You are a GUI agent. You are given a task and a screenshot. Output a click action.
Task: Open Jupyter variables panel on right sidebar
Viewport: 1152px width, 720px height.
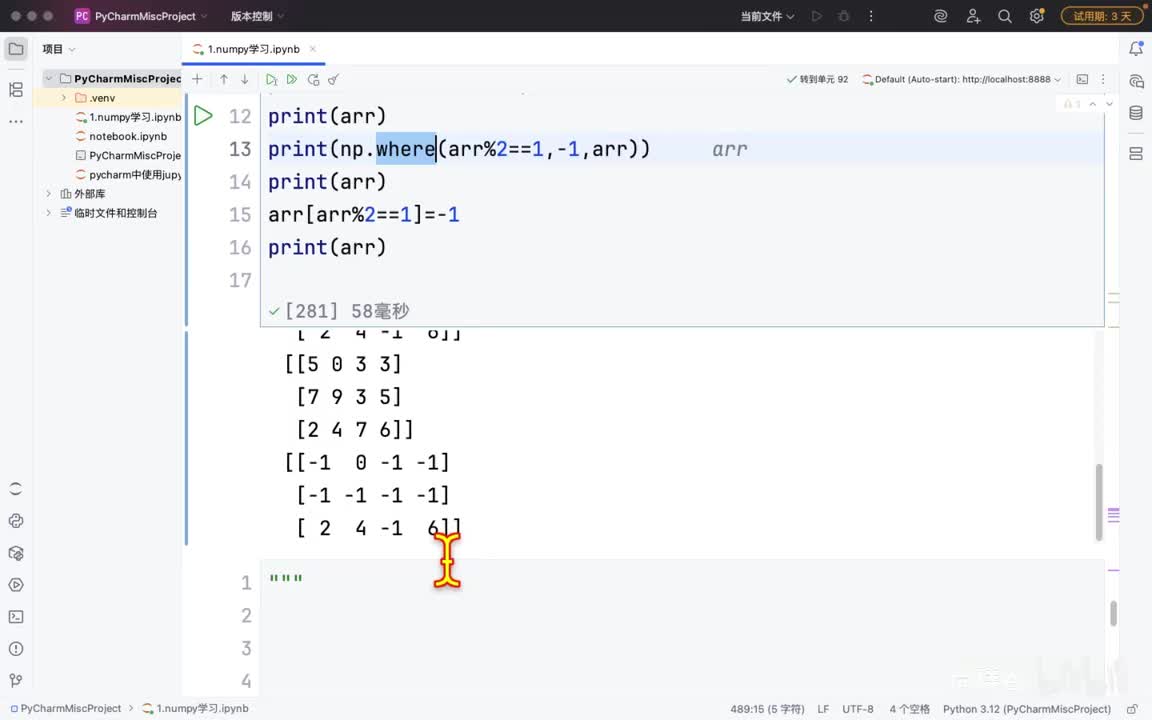point(1136,154)
